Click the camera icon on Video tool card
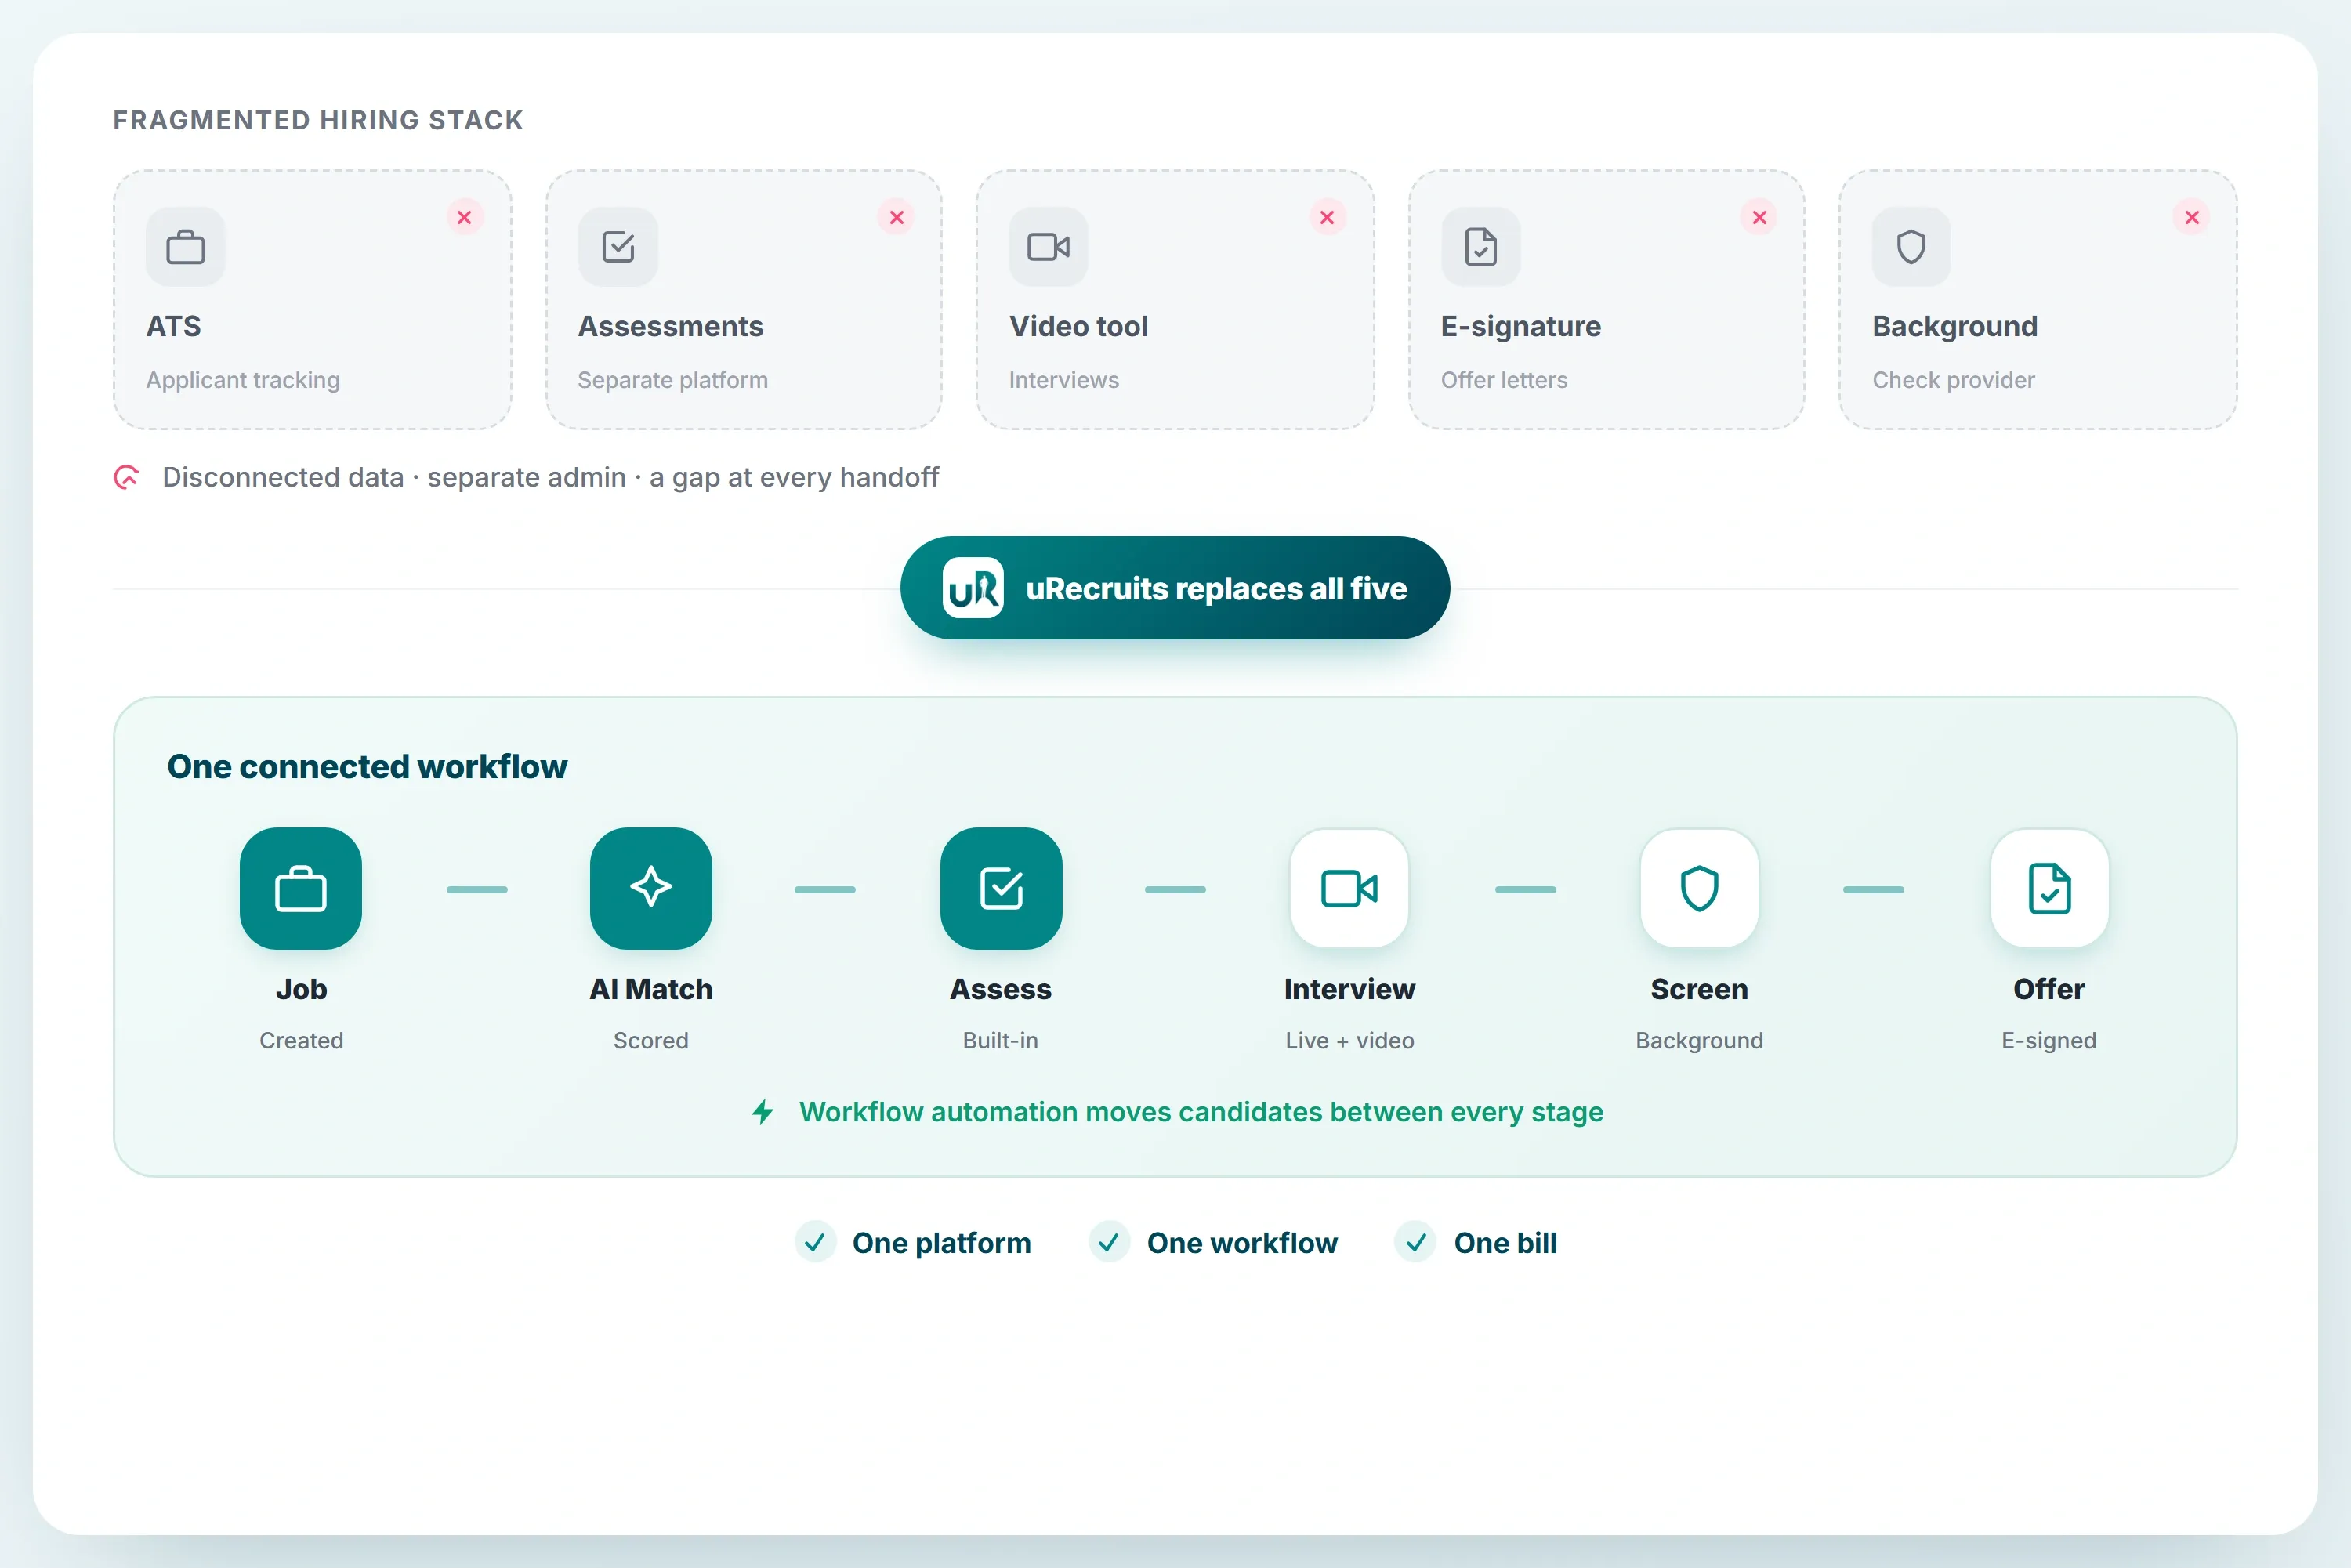2351x1568 pixels. [x=1049, y=247]
